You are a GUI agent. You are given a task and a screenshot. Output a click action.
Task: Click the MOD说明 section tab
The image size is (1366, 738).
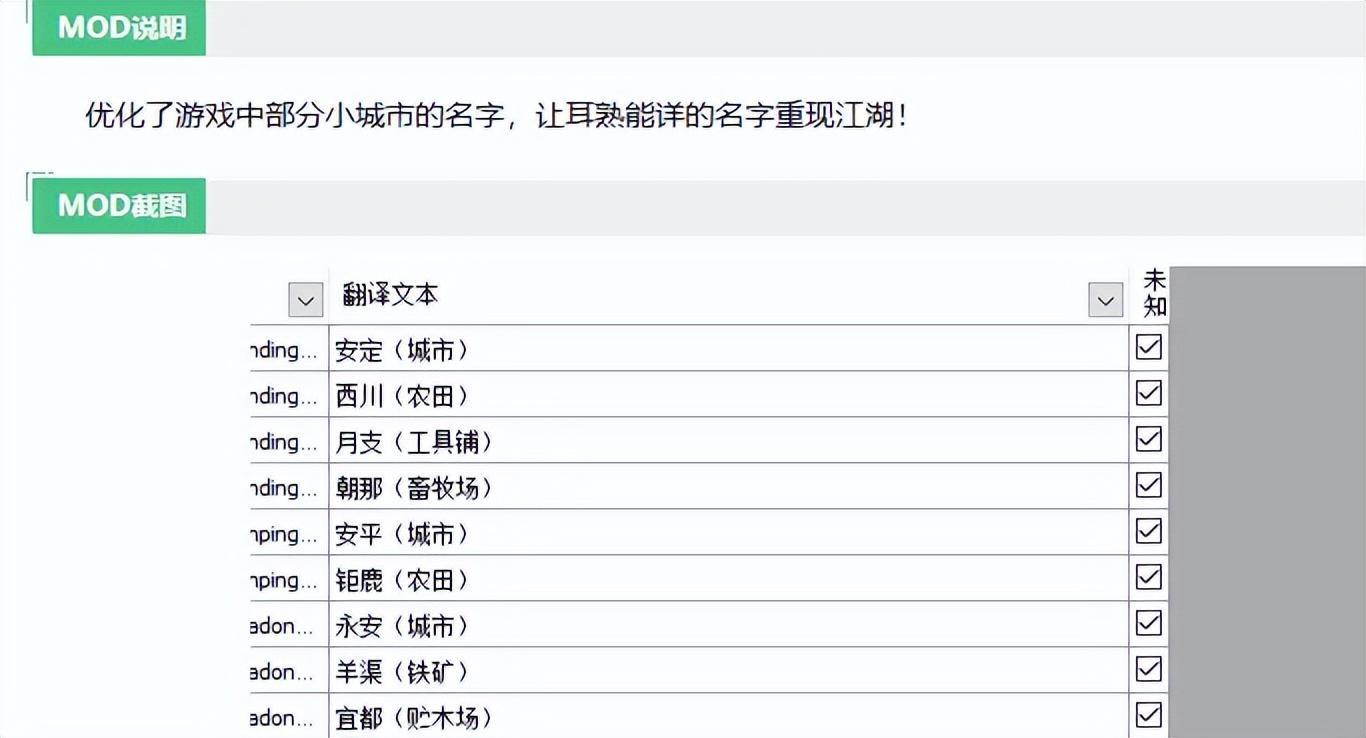[119, 28]
